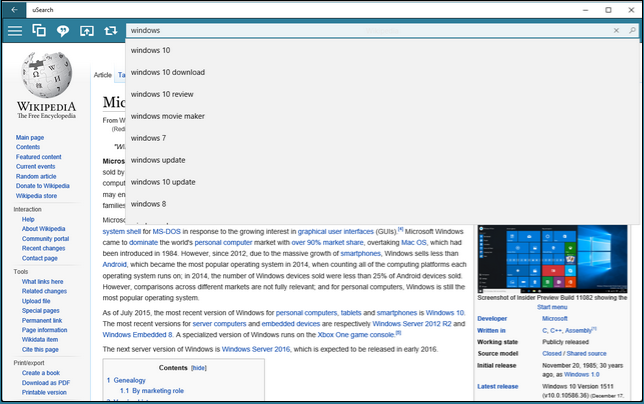644x404 pixels.
Task: Open Related changes
Action: [44, 291]
